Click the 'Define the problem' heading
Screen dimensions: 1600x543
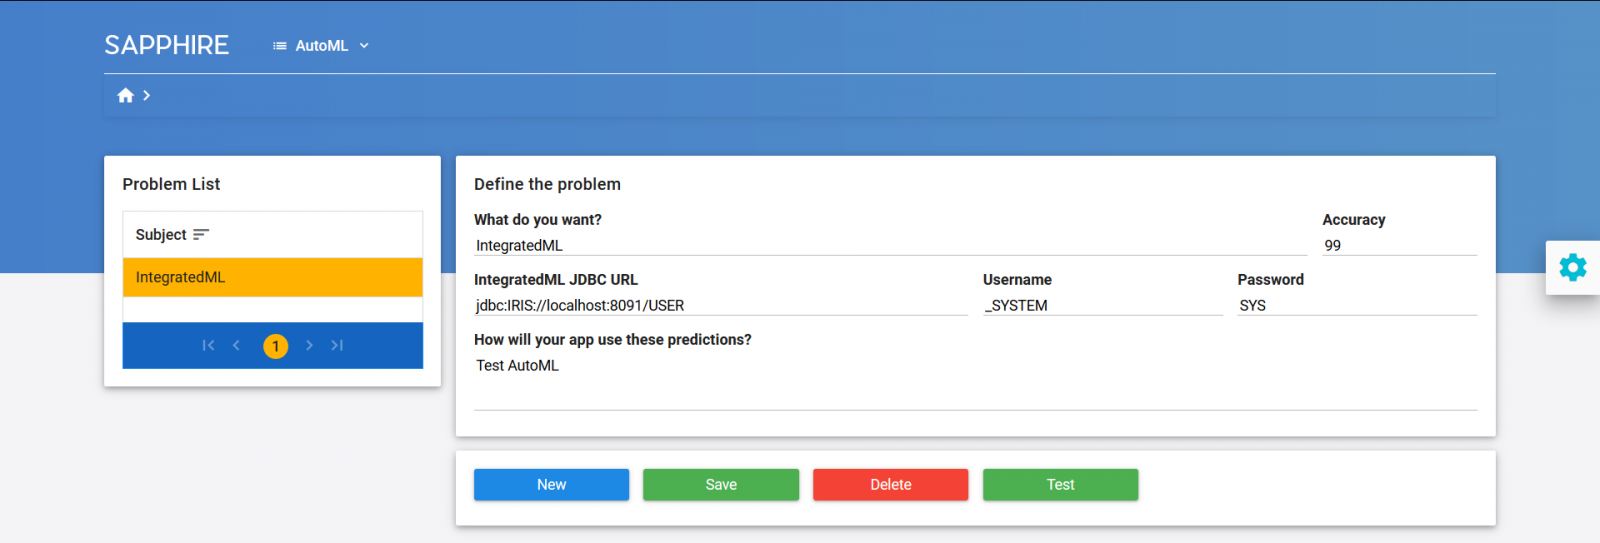547,184
